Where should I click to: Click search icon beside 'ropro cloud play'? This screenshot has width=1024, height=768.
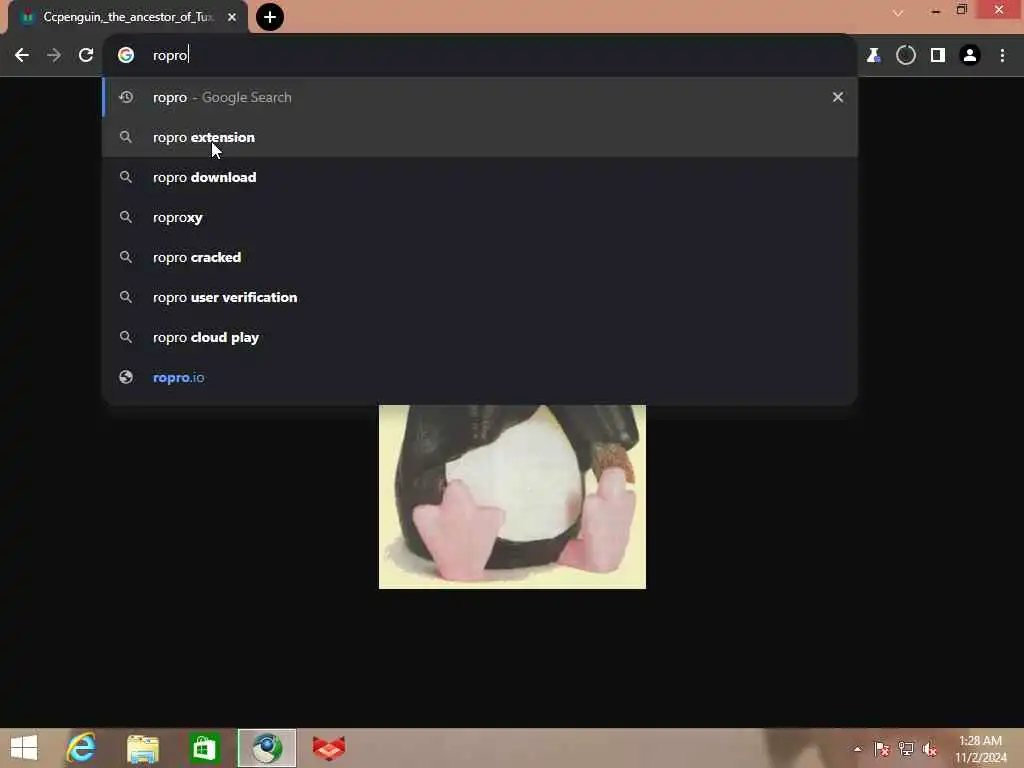tap(126, 337)
